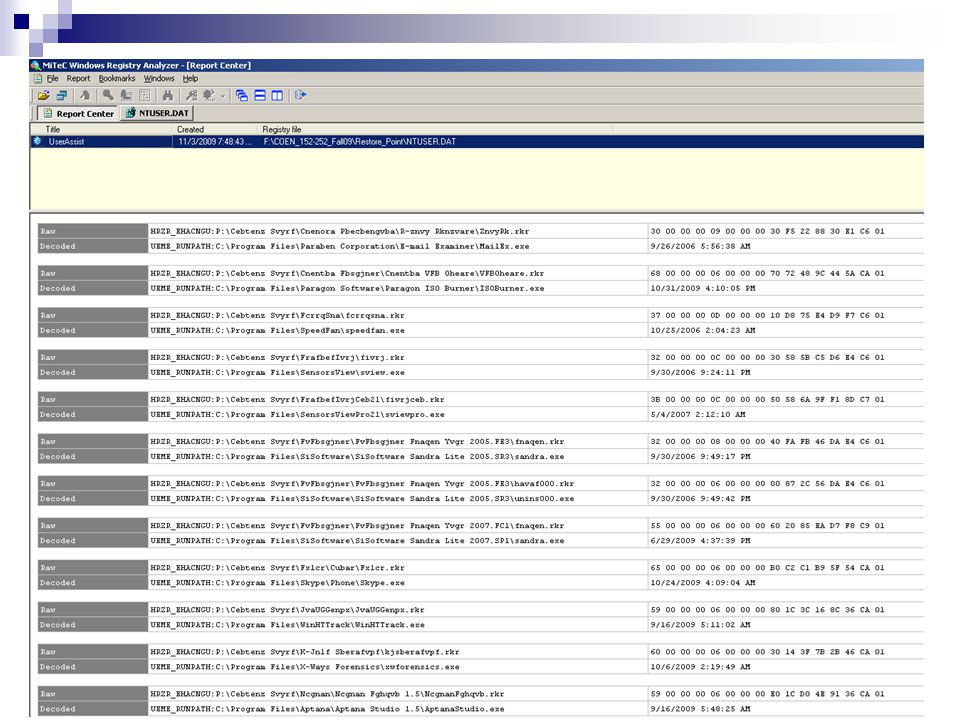Click the document icon beside the File menu
960x720 pixels.
(38, 79)
